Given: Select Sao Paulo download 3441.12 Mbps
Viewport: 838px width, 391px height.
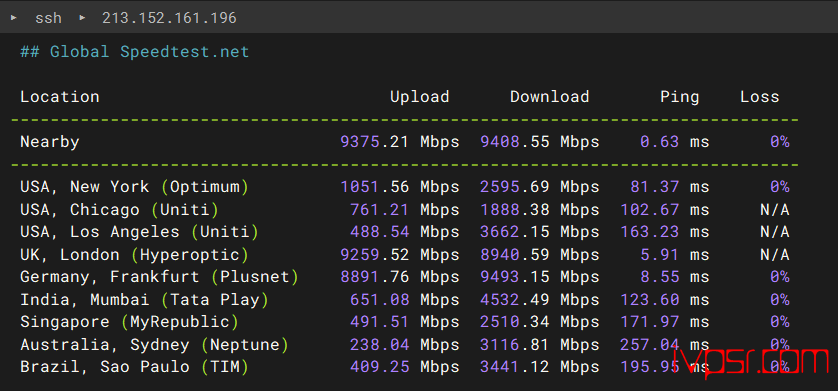Looking at the screenshot, I should pyautogui.click(x=540, y=367).
